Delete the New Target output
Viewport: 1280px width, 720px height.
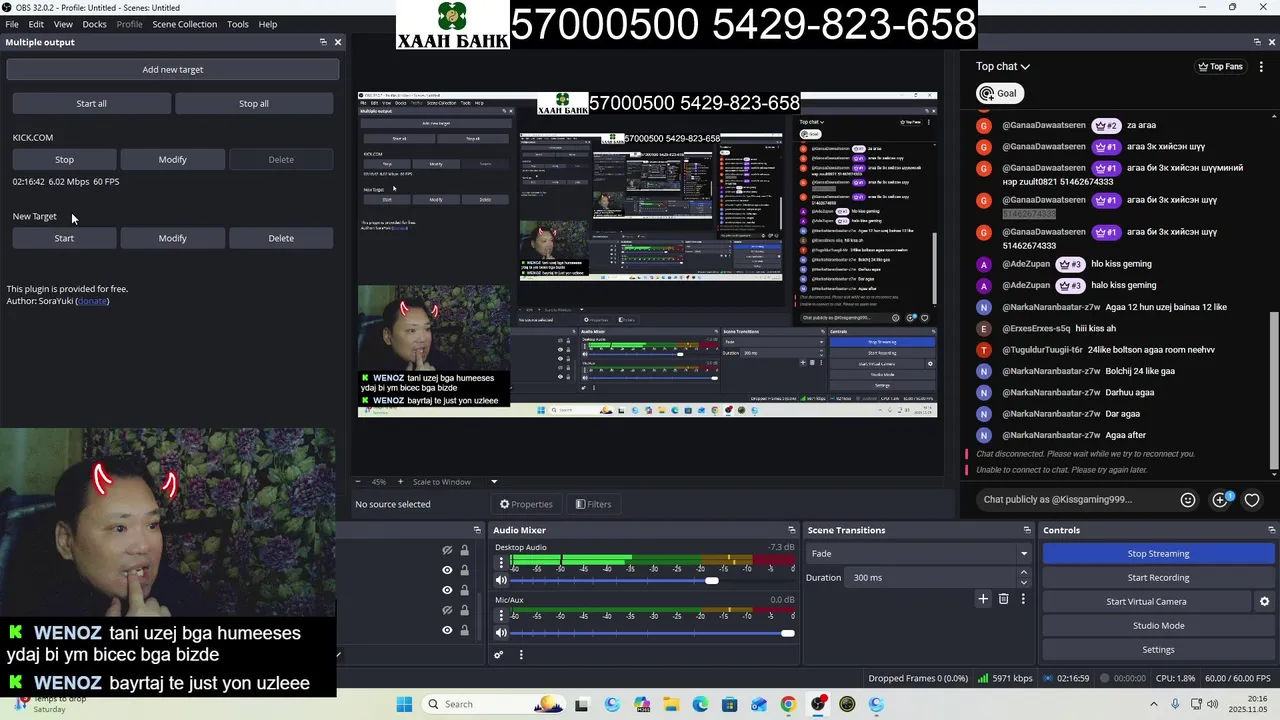click(281, 238)
